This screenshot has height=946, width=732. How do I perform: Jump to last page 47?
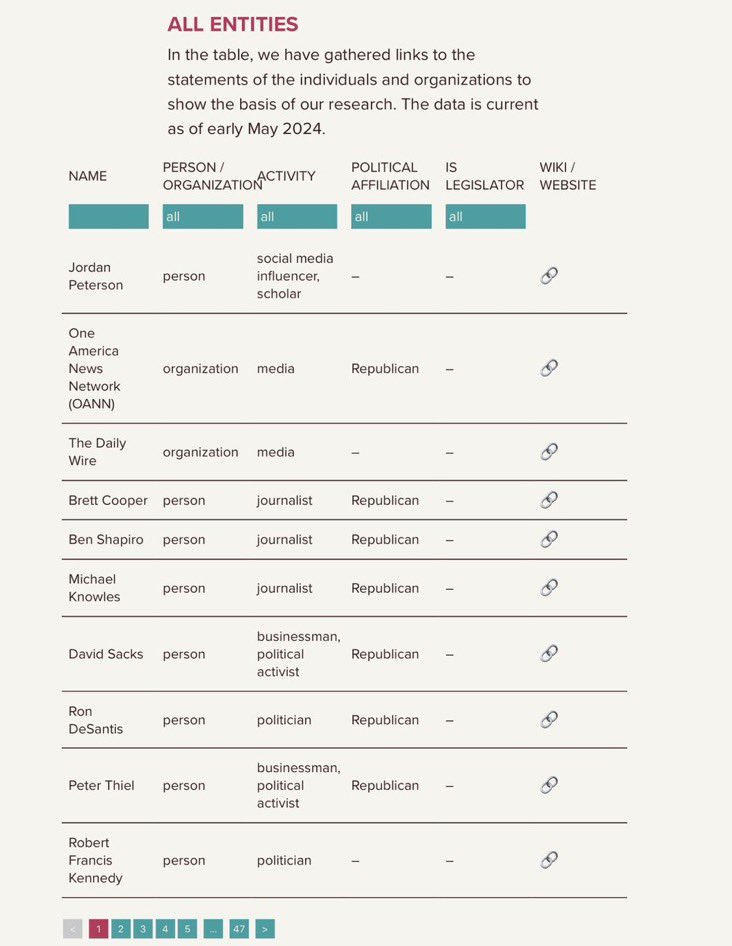point(239,929)
